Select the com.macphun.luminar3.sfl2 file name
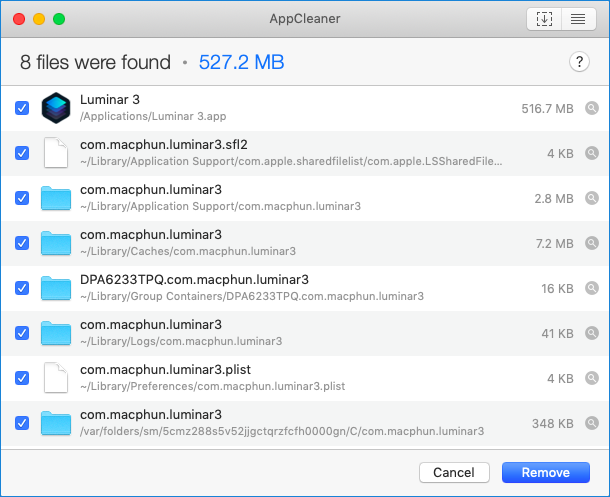This screenshot has height=497, width=610. tap(164, 145)
